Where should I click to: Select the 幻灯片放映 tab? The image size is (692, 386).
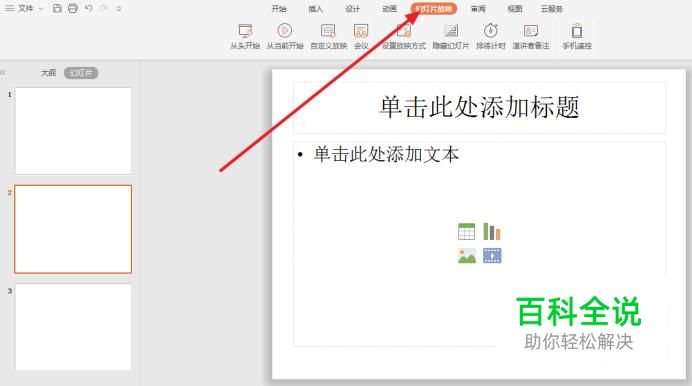[x=433, y=9]
